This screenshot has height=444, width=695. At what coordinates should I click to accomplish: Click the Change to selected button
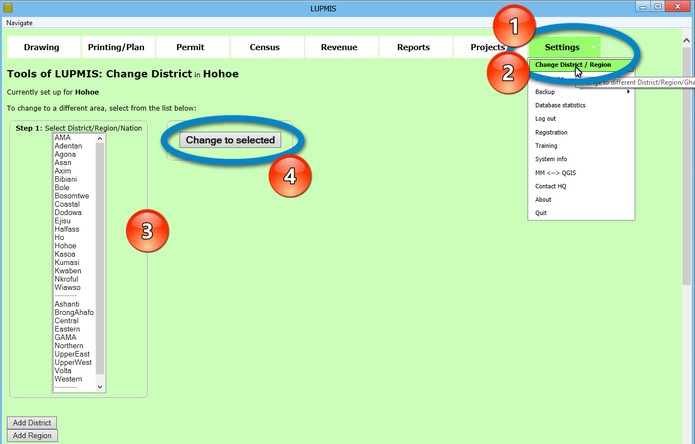click(x=230, y=140)
